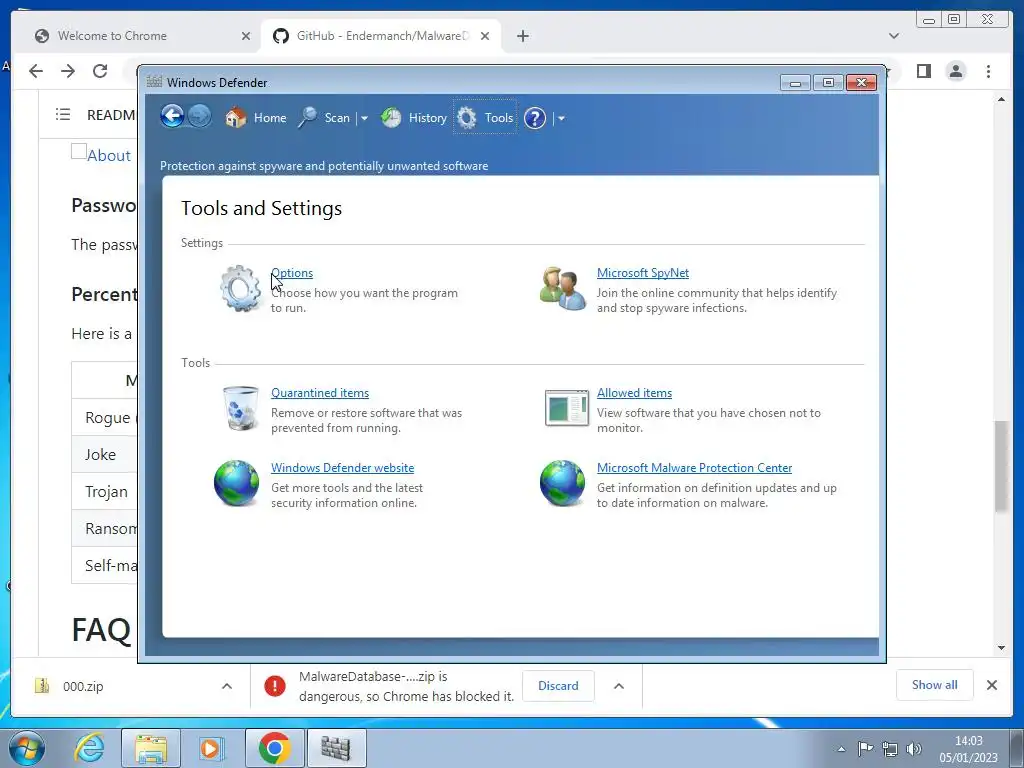Click the Options gear icon
This screenshot has width=1024, height=768.
[x=240, y=288]
